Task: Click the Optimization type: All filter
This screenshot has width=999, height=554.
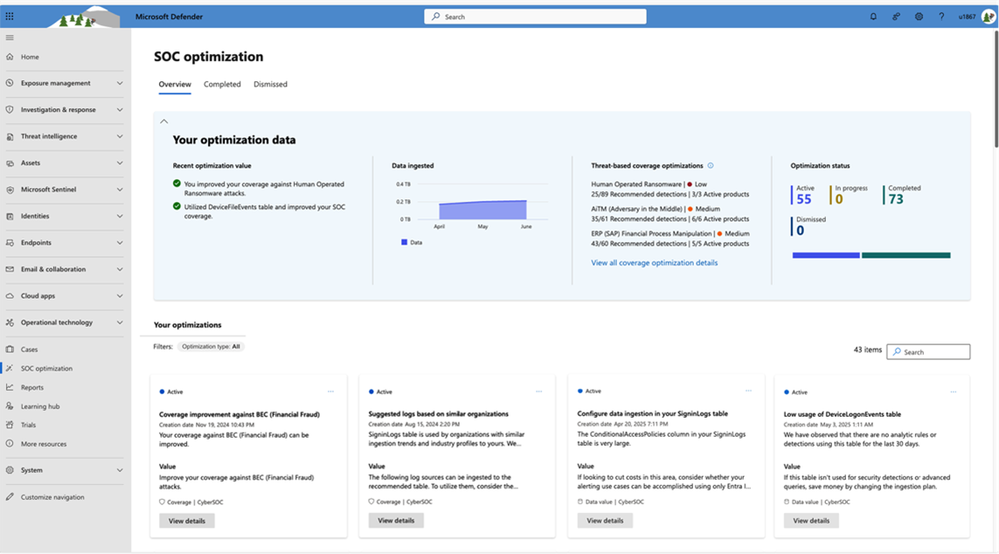Action: point(210,346)
